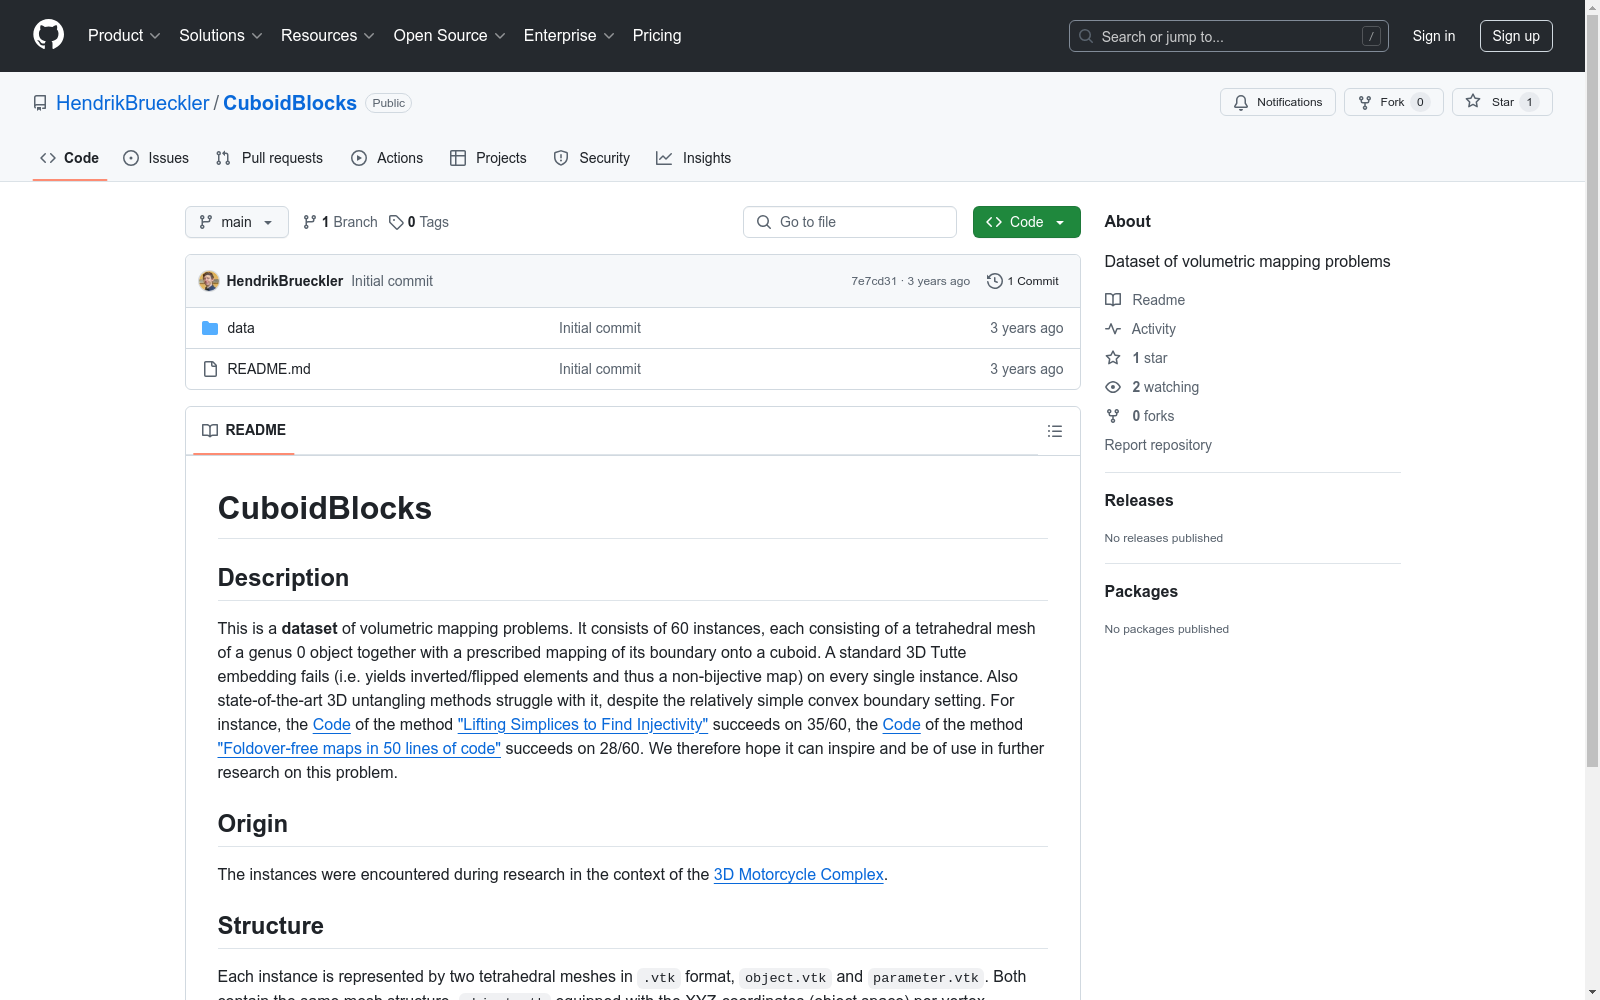Expand the Enterprise menu
Image resolution: width=1600 pixels, height=1000 pixels.
pyautogui.click(x=569, y=36)
